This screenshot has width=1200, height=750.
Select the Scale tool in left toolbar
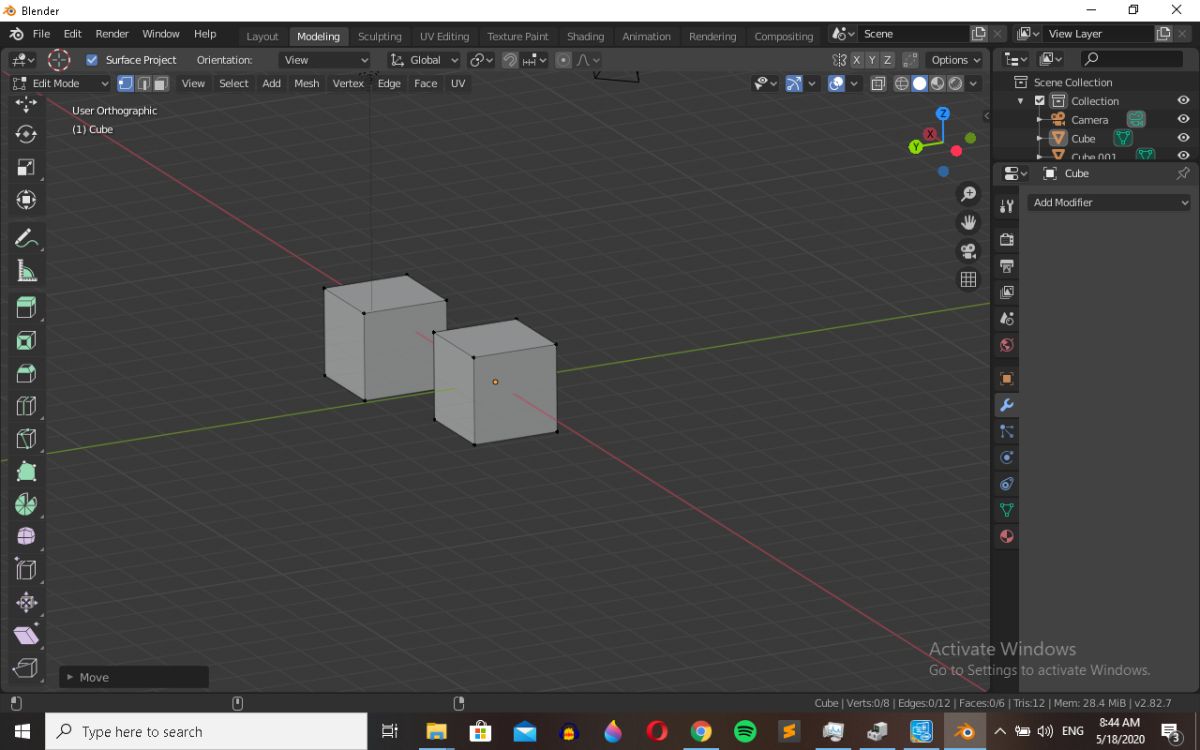point(27,167)
